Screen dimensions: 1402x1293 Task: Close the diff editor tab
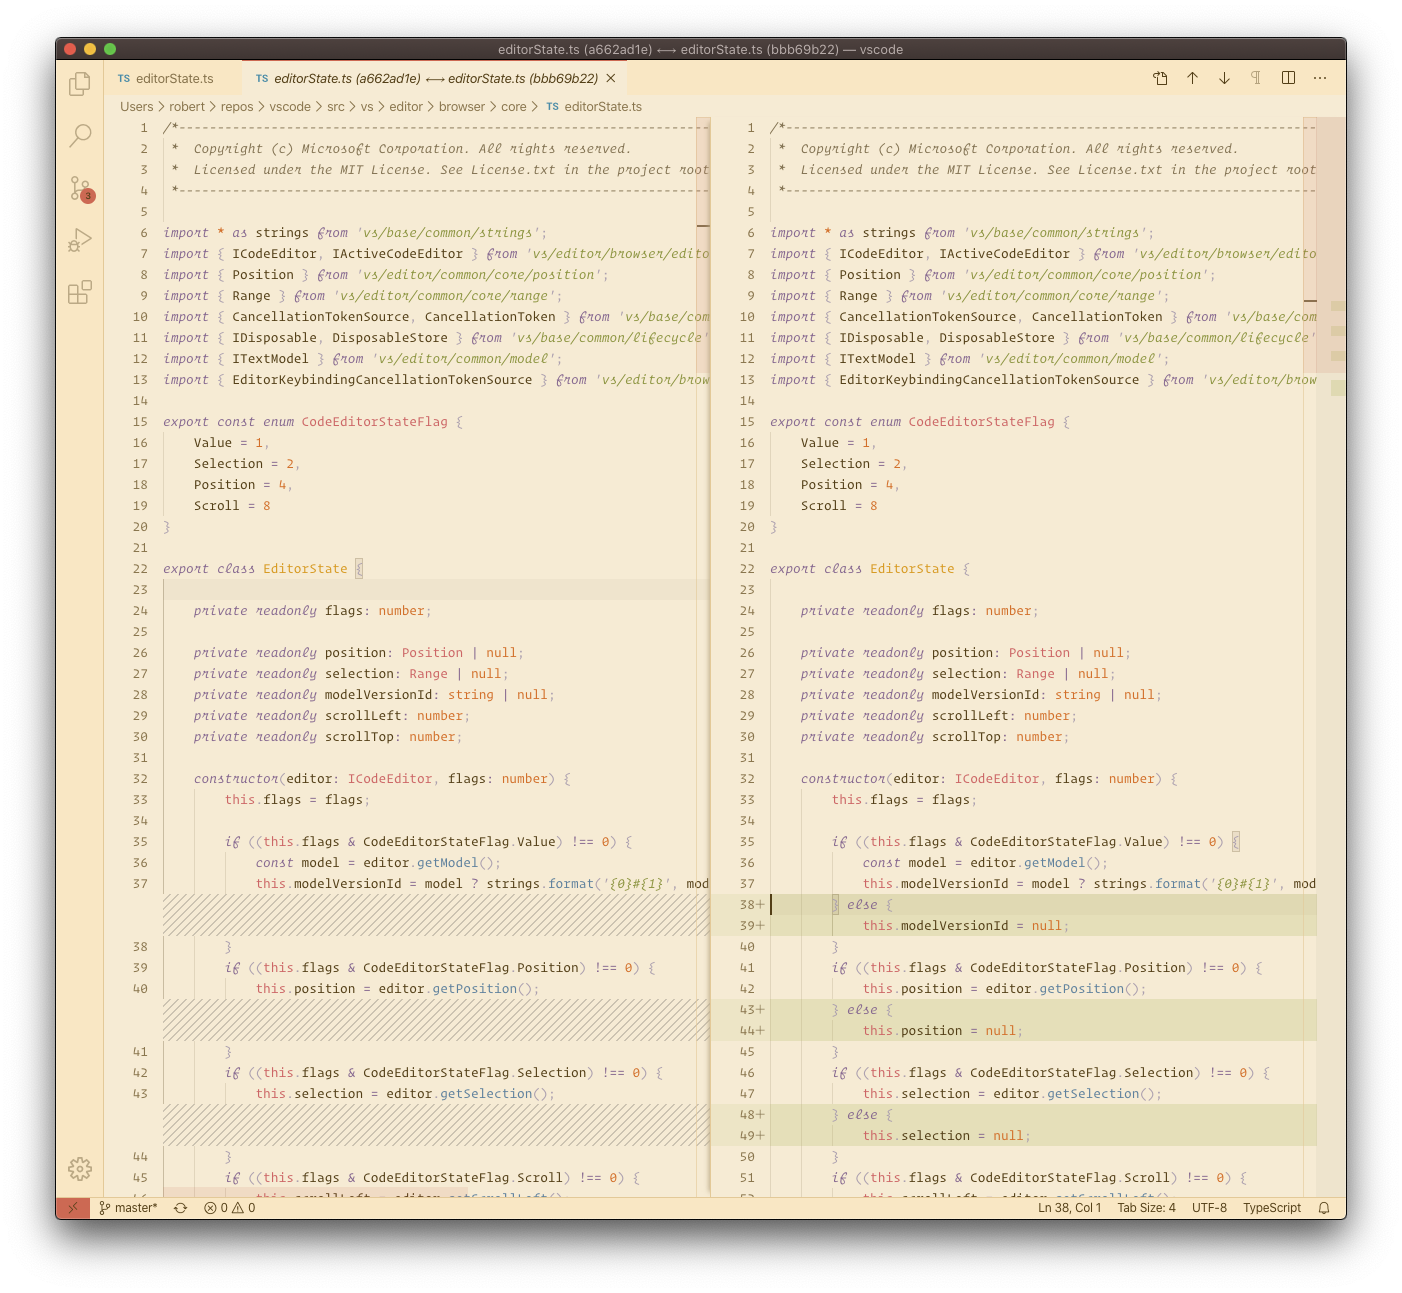(611, 78)
